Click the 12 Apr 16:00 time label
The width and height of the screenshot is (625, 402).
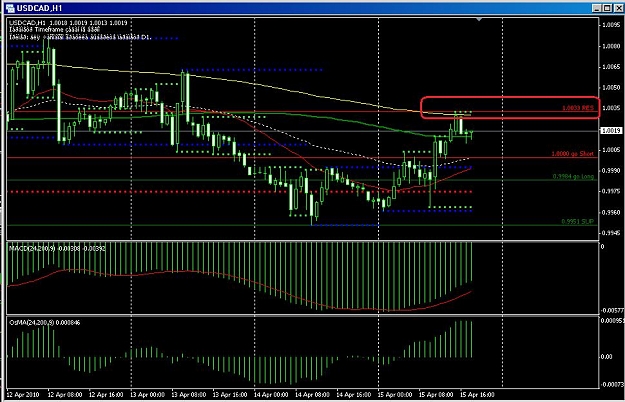106,395
